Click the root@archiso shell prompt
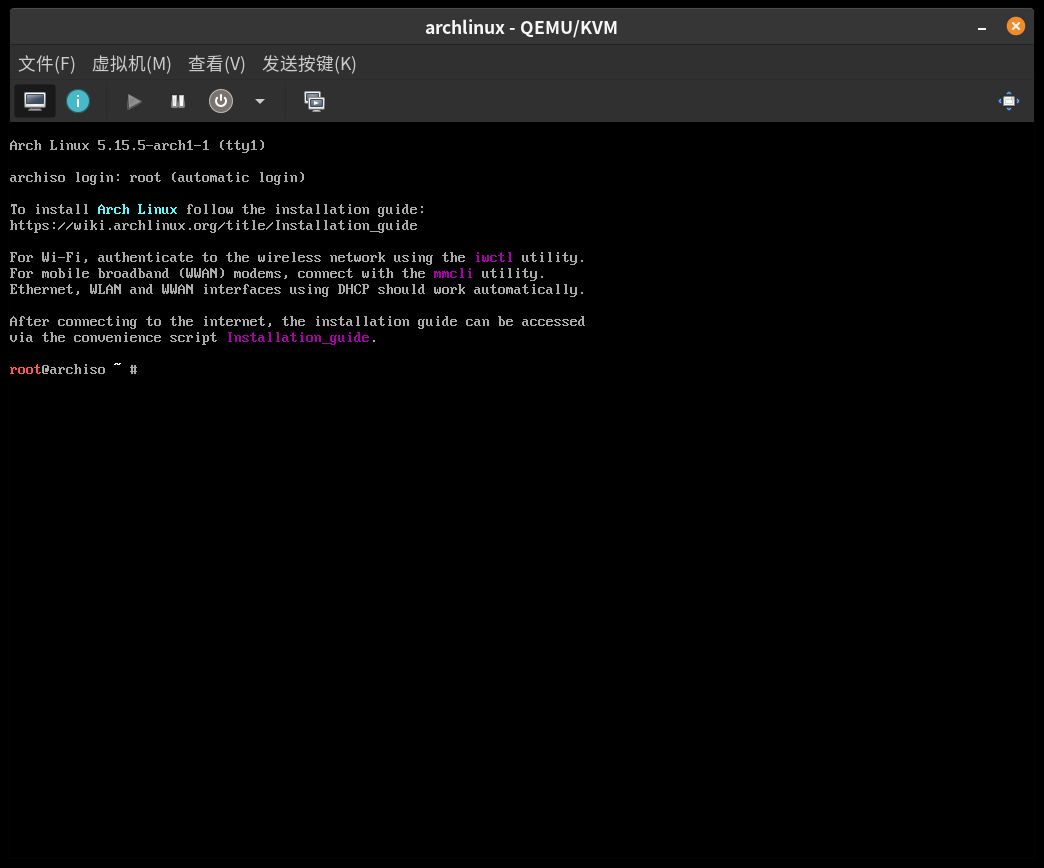This screenshot has width=1044, height=868. pyautogui.click(x=73, y=369)
